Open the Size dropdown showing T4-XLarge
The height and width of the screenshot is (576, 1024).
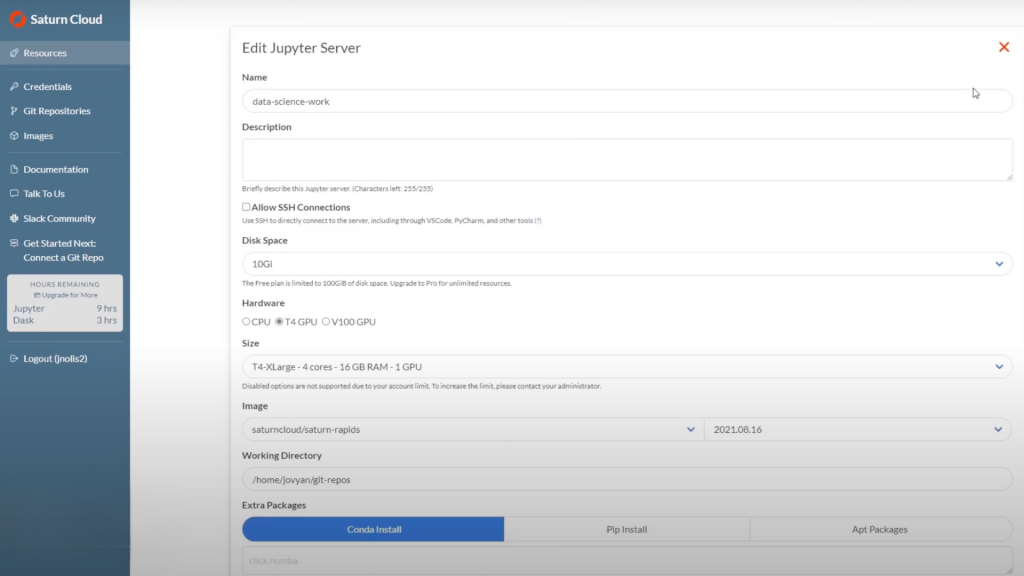click(627, 366)
